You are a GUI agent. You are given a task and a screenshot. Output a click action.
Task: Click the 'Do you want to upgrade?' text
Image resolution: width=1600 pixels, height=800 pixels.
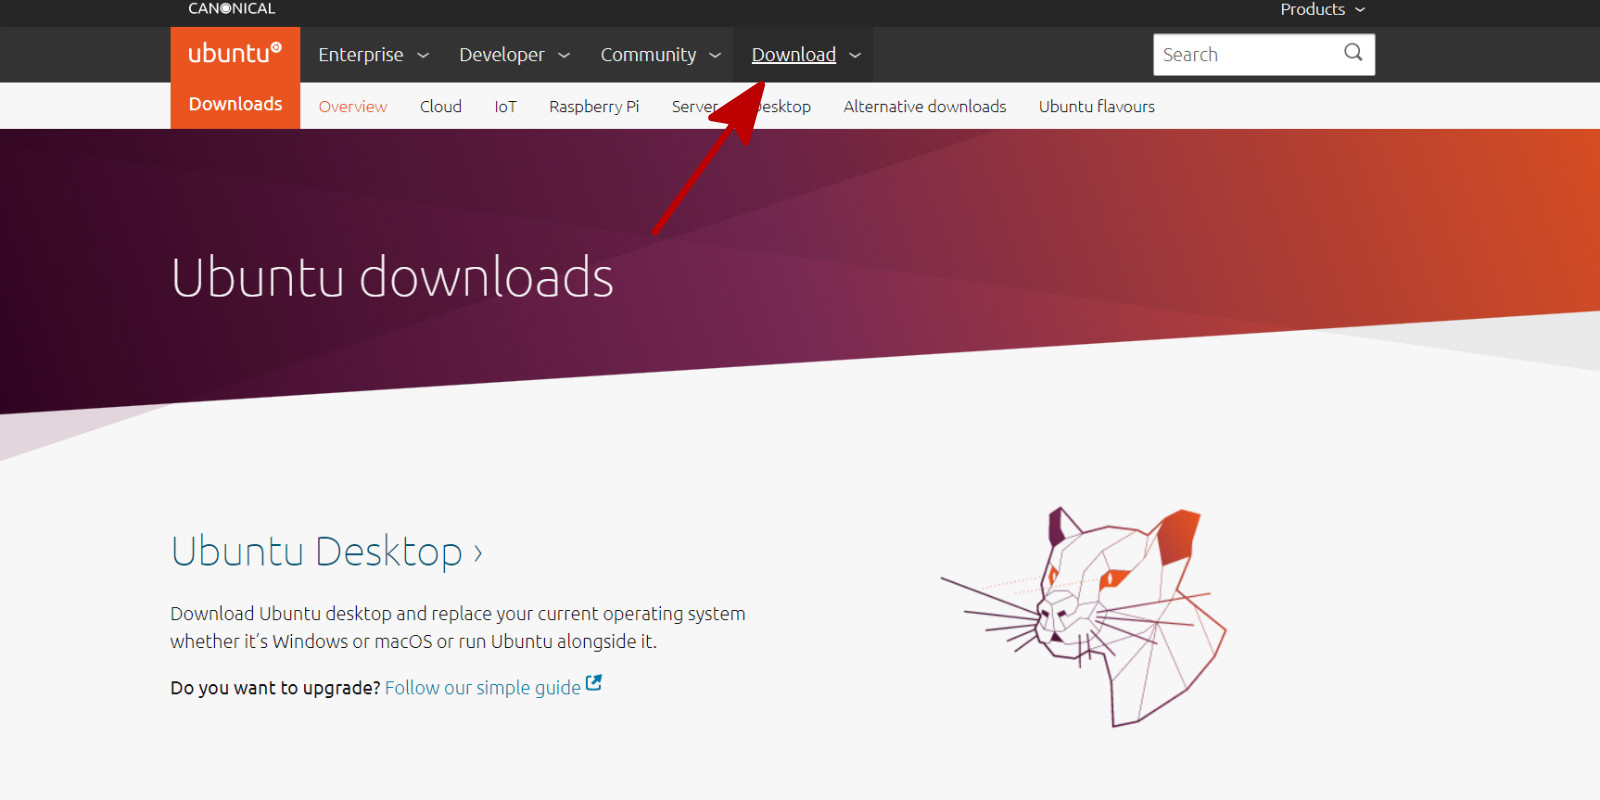pyautogui.click(x=275, y=688)
